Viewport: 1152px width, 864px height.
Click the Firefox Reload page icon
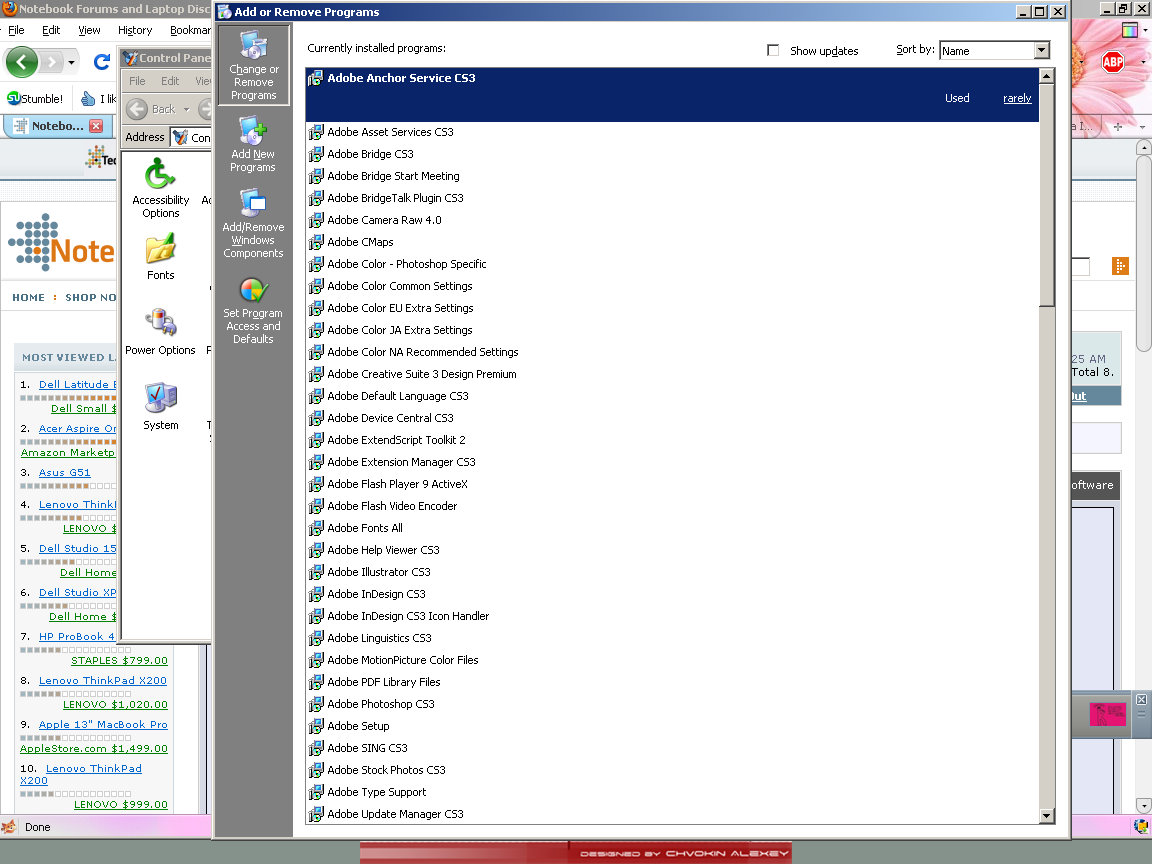tap(102, 62)
